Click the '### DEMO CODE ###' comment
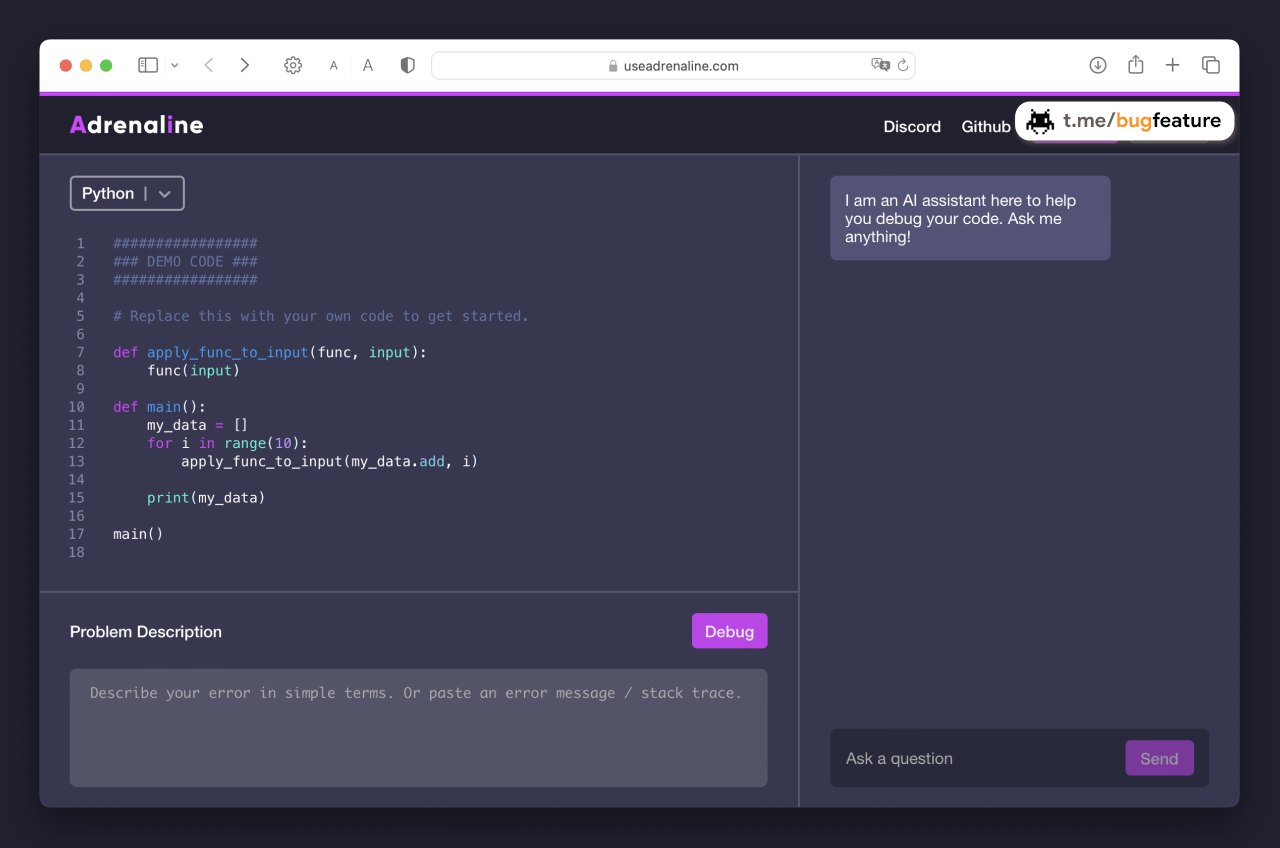The height and width of the screenshot is (848, 1280). pos(185,261)
